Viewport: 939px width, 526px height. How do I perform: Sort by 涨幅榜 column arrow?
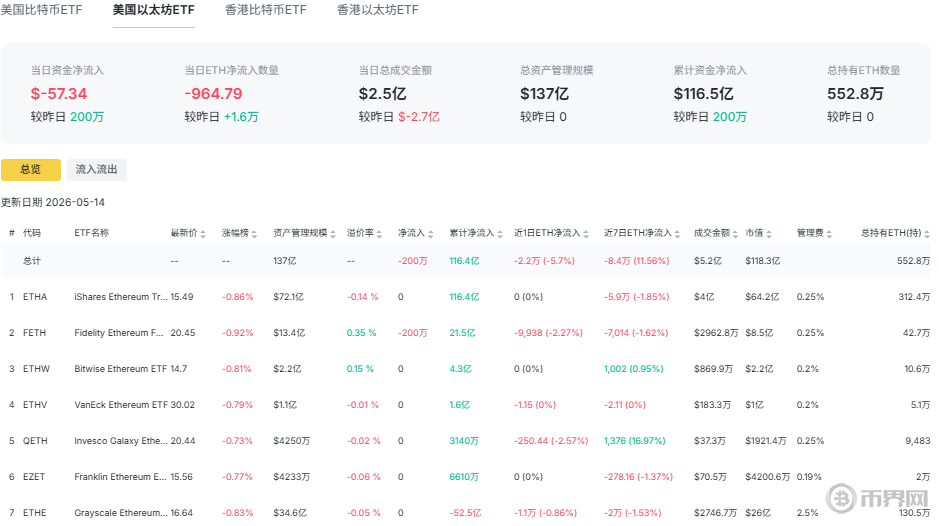(x=254, y=234)
